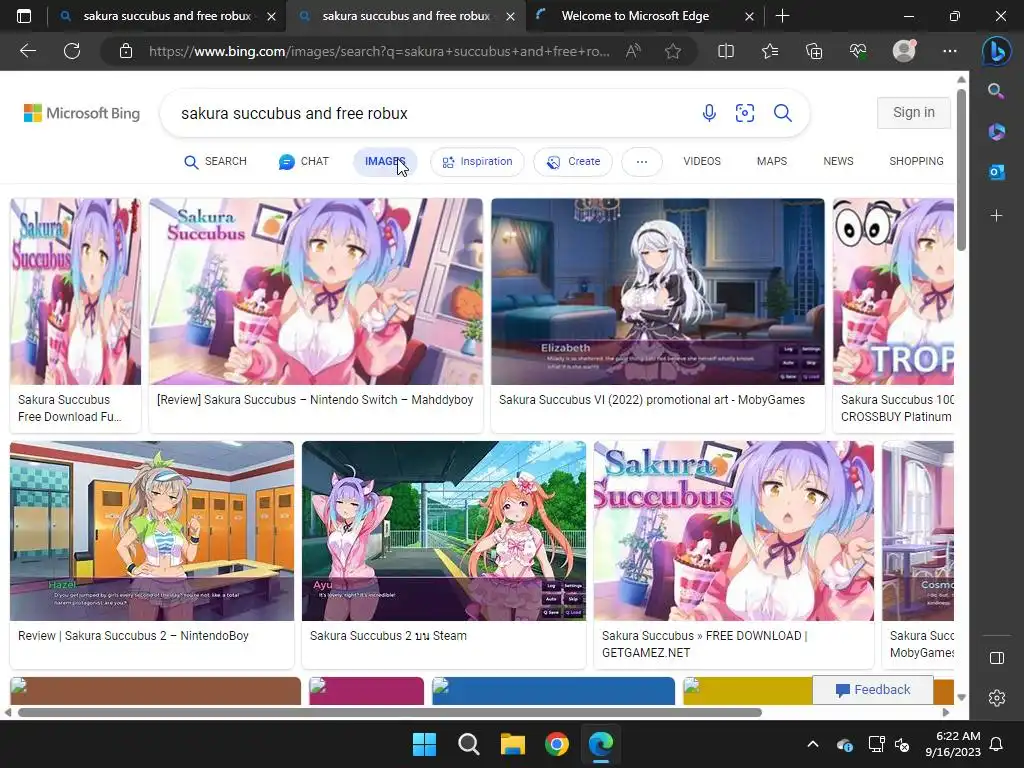Open Sakura Succubus VI MobyGames promotional image
This screenshot has height=768, width=1024.
(658, 291)
